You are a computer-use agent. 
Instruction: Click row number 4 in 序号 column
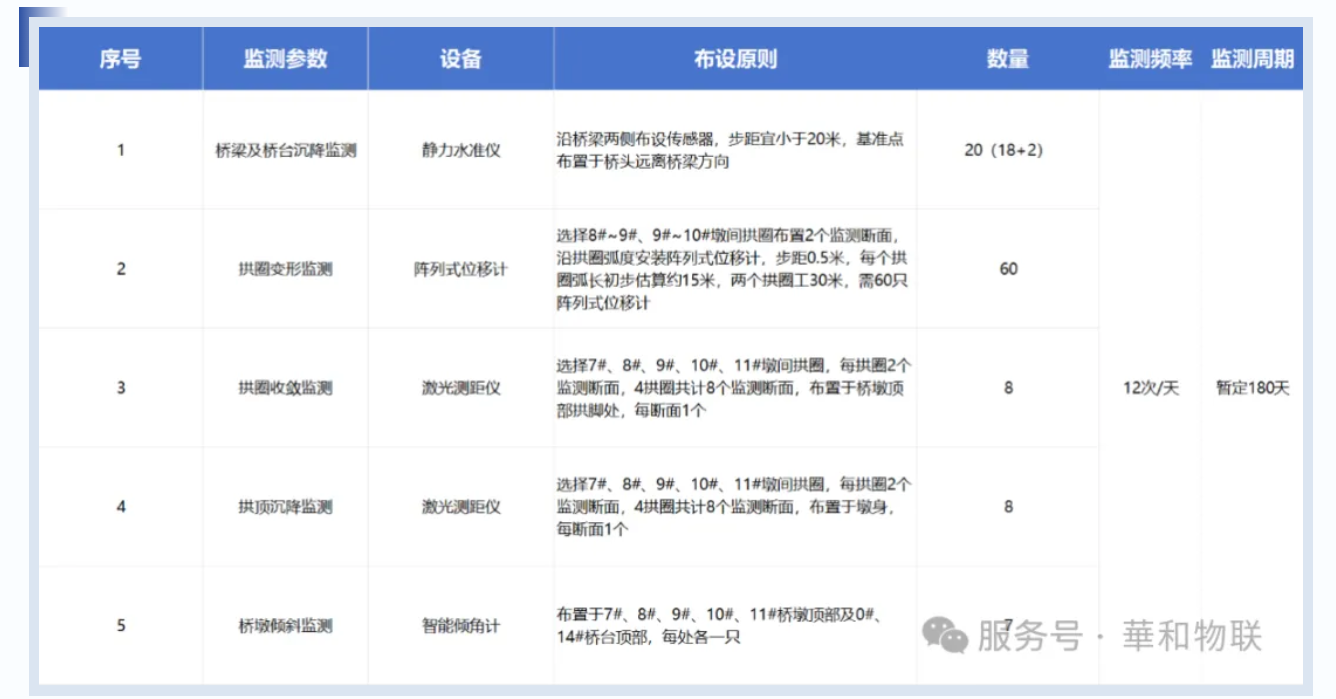point(121,507)
